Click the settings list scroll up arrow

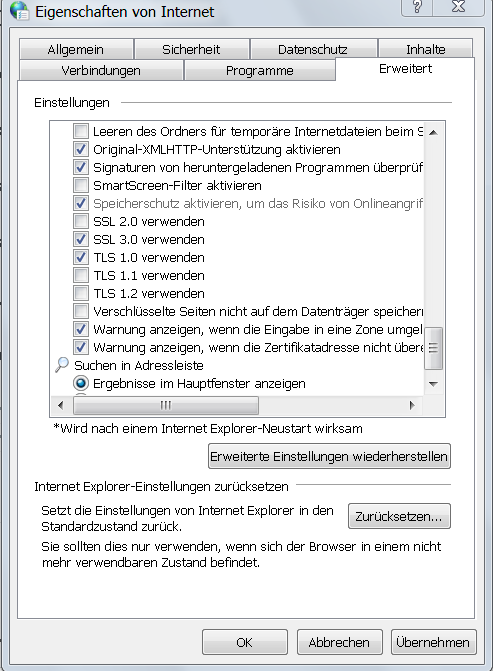tap(434, 132)
